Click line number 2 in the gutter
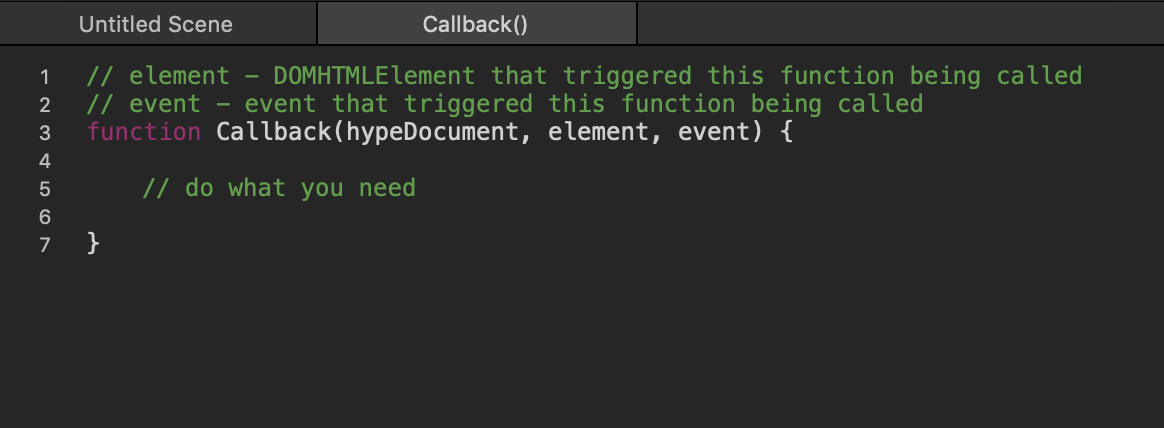 pyautogui.click(x=44, y=104)
